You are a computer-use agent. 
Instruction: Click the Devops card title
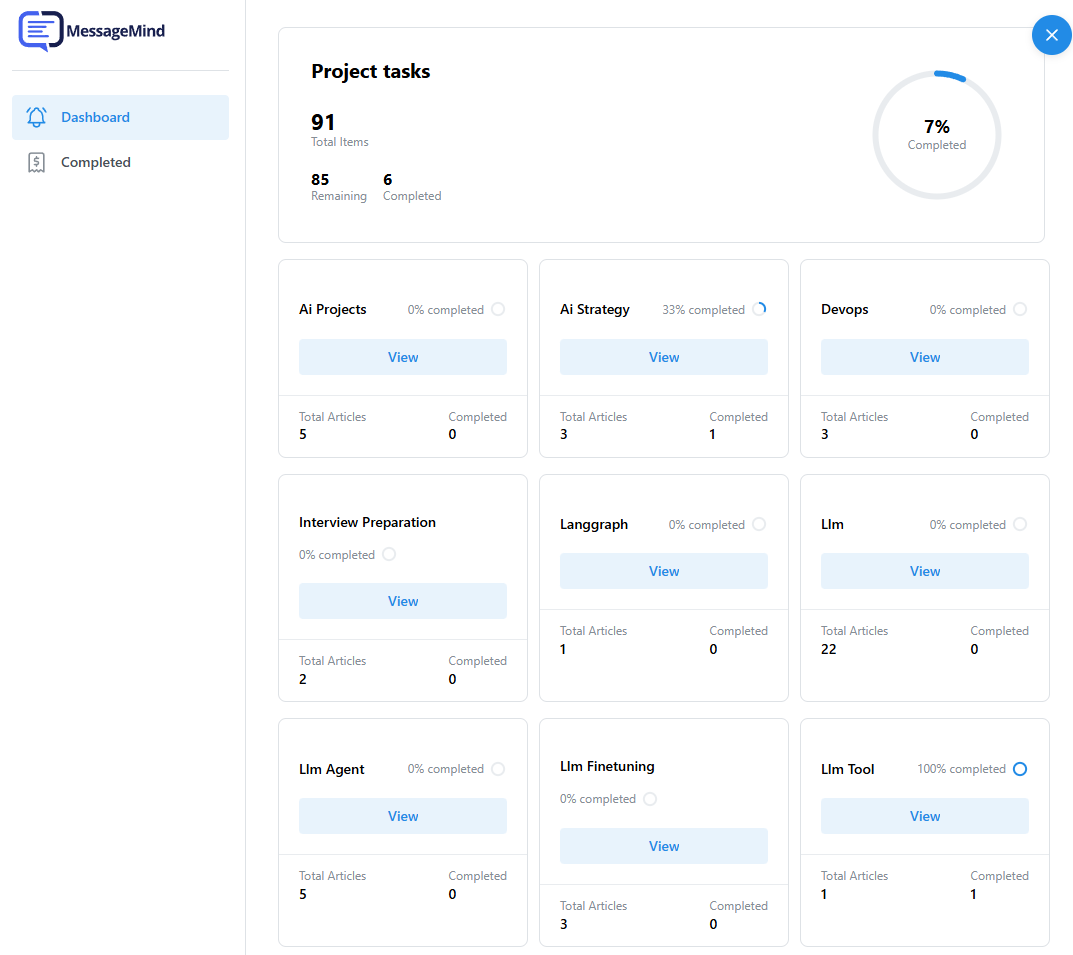[844, 309]
